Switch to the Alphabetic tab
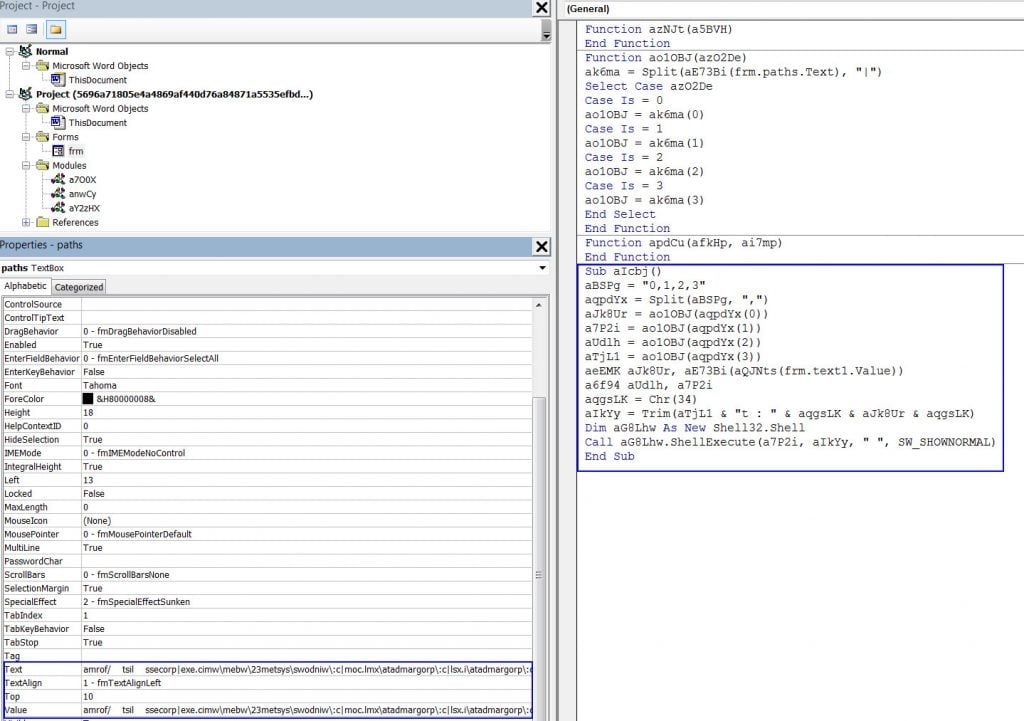1024x721 pixels. [x=25, y=286]
